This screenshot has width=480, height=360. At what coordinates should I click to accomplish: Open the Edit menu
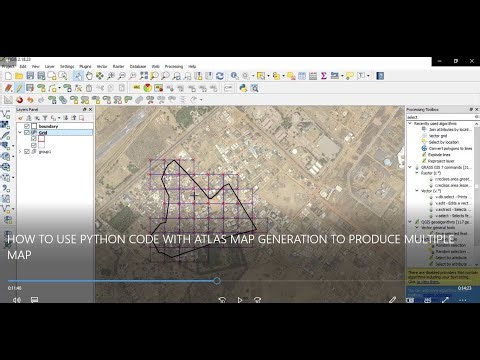(23, 66)
